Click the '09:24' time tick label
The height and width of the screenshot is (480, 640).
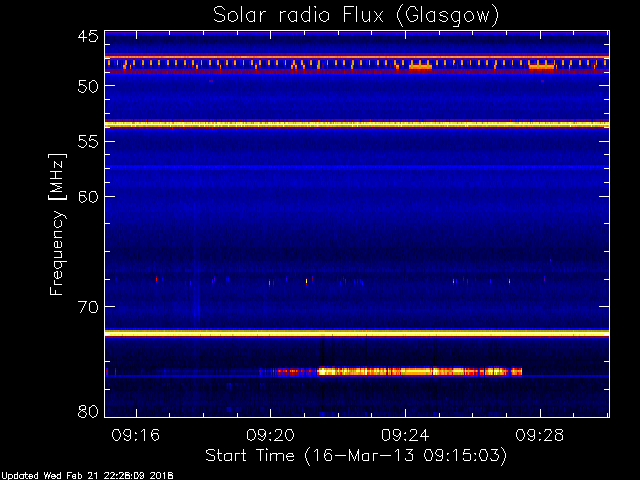pos(405,435)
